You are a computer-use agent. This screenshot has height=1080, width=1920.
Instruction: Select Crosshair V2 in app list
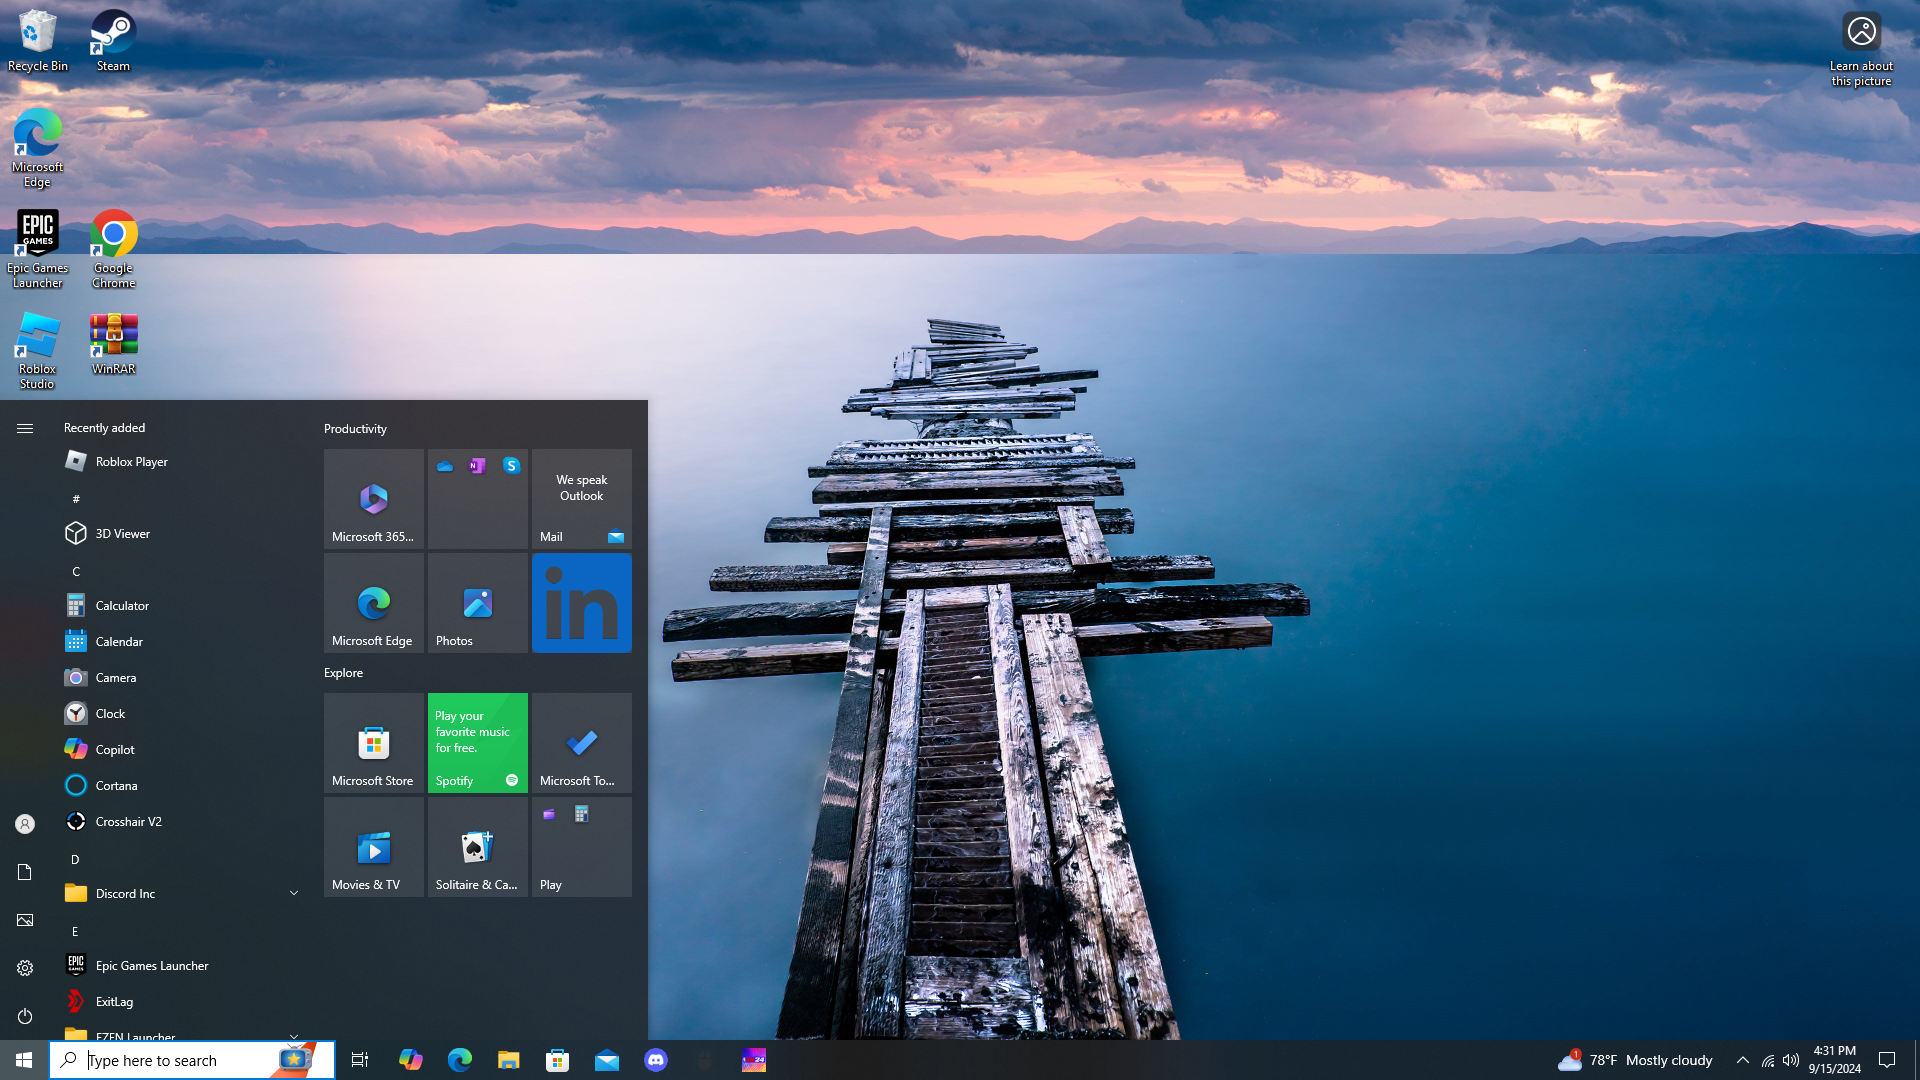pyautogui.click(x=128, y=821)
